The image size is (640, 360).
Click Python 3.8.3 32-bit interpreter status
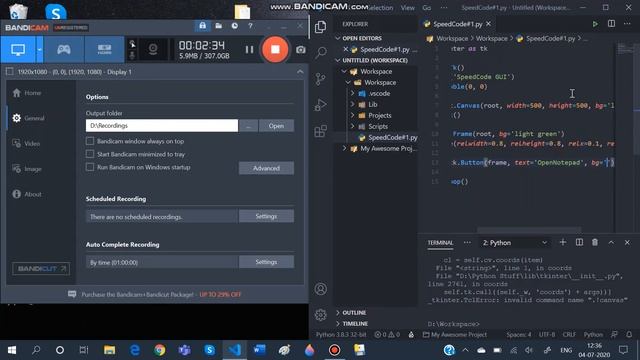click(x=341, y=335)
